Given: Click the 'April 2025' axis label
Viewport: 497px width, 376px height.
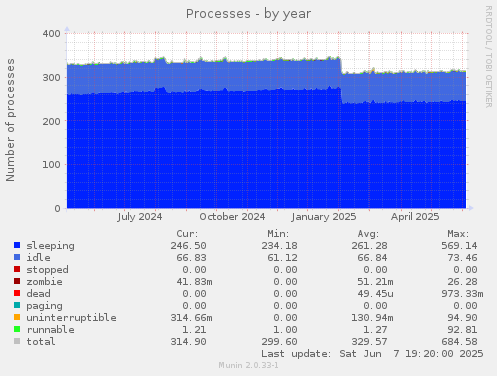Looking at the screenshot, I should (x=415, y=217).
